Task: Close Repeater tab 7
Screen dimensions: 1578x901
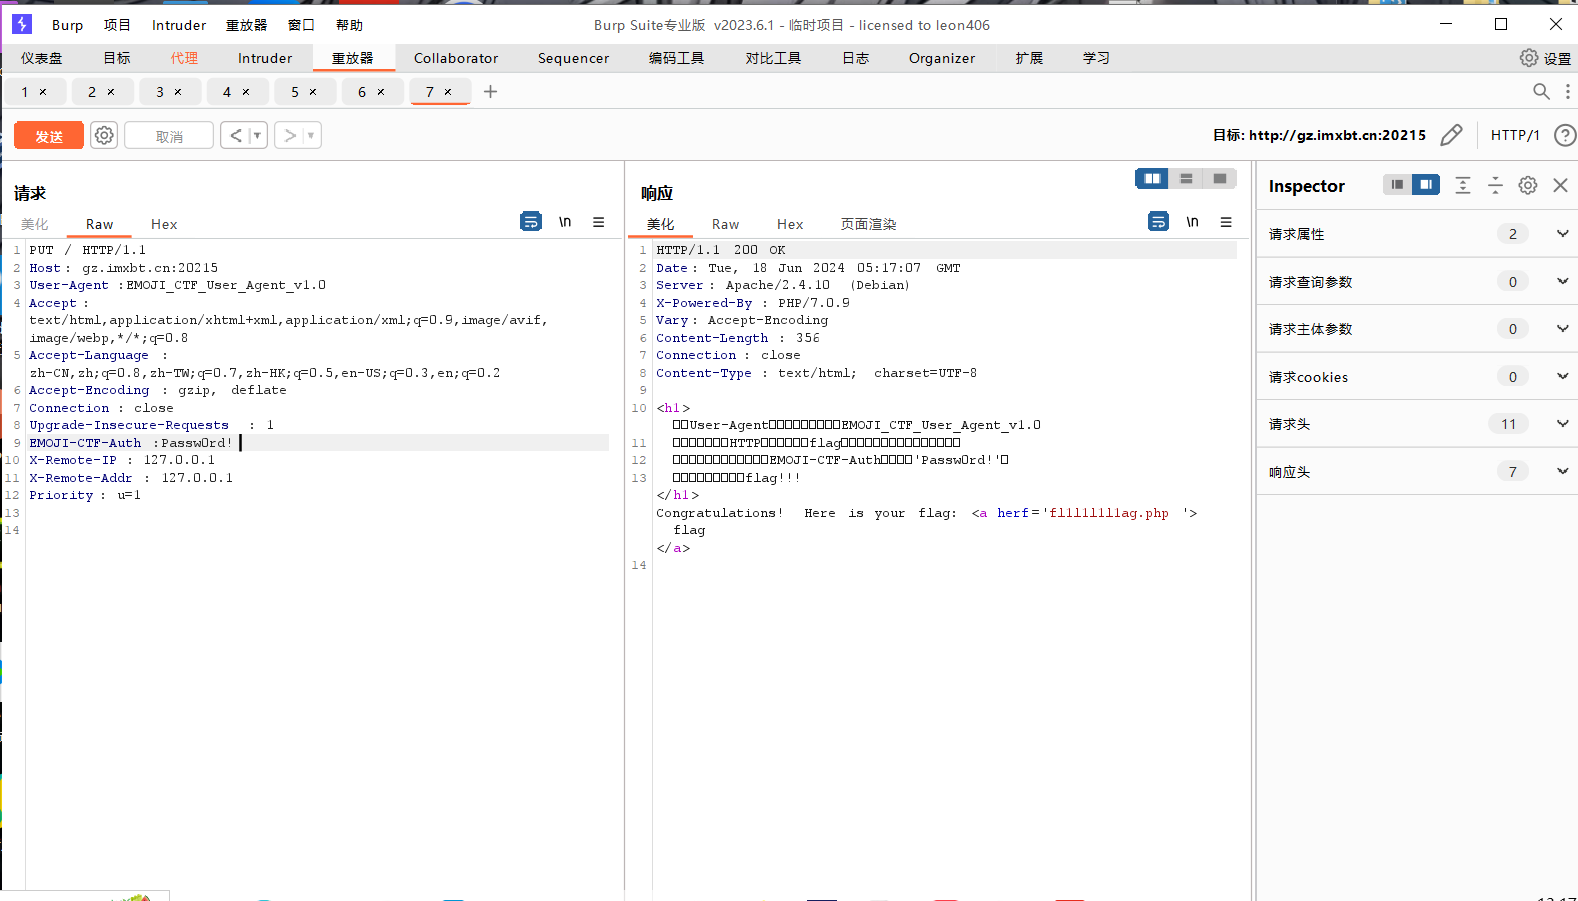Action: 448,92
